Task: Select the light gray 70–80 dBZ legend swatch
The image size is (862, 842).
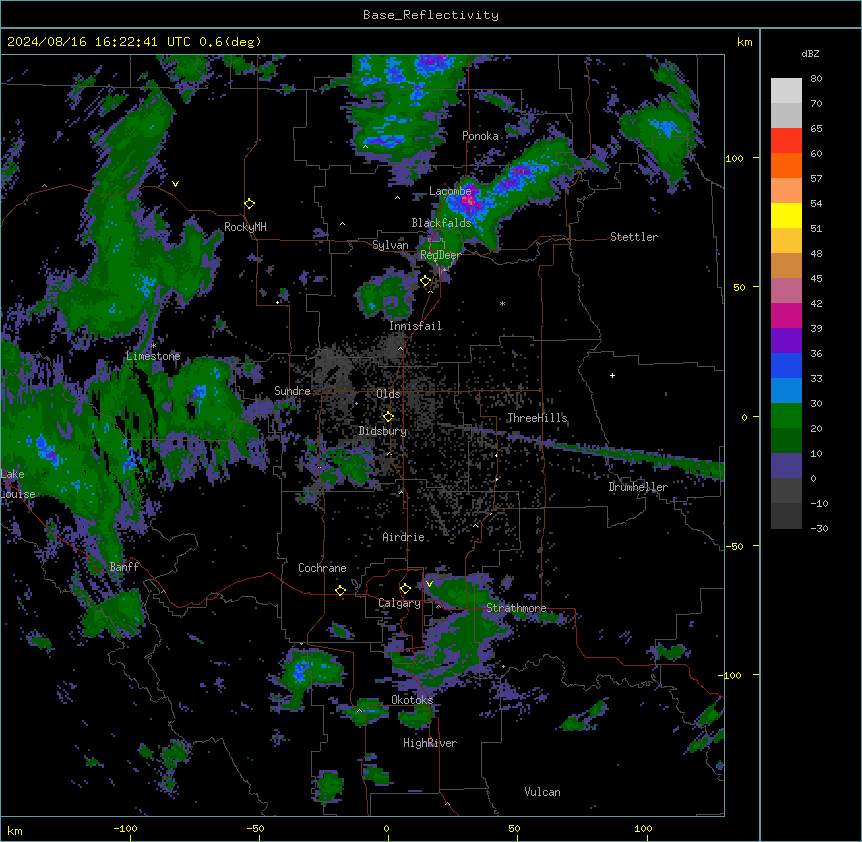Action: coord(786,91)
